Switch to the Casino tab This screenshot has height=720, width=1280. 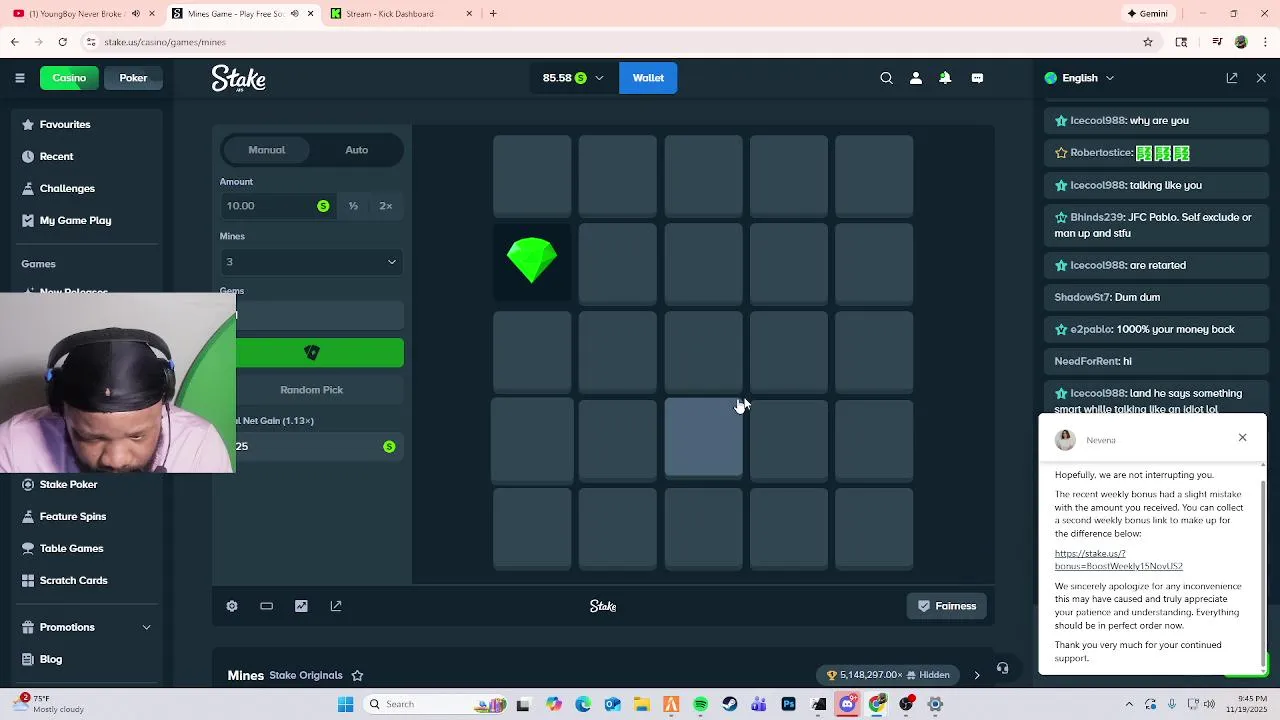[x=69, y=78]
